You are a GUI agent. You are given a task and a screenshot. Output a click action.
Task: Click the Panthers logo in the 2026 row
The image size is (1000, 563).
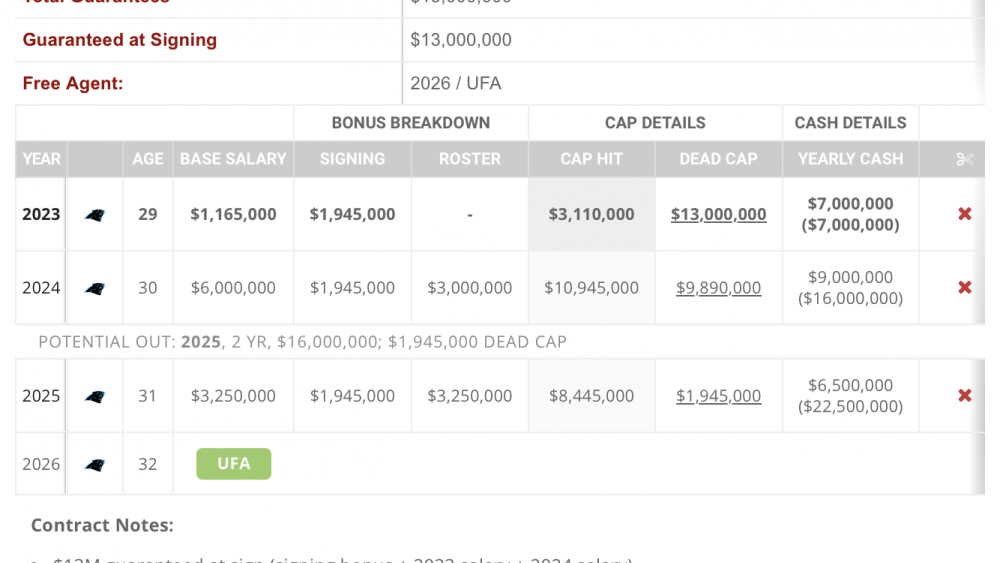[95, 464]
